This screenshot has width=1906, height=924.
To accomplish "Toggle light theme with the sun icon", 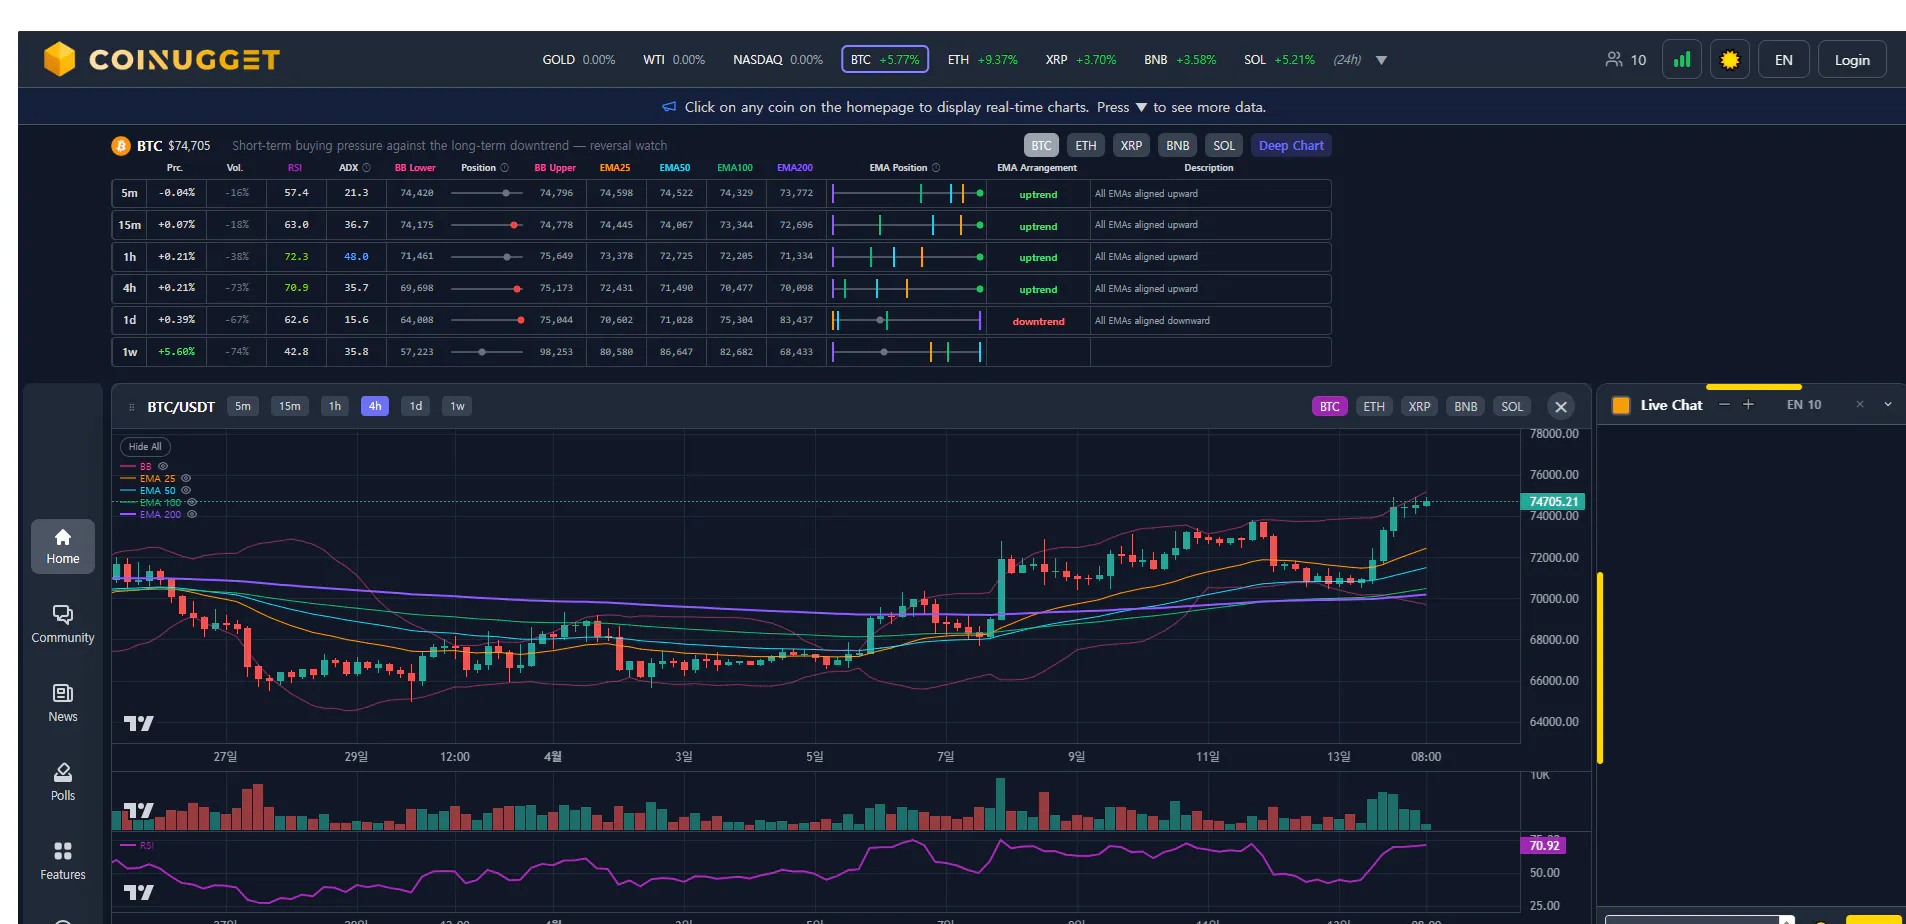I will click(x=1730, y=60).
